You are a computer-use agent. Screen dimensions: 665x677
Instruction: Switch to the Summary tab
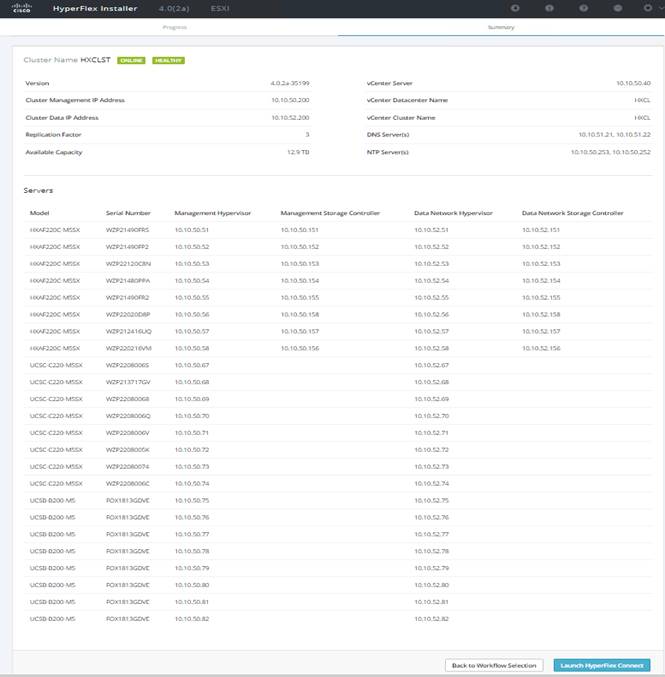click(x=501, y=27)
